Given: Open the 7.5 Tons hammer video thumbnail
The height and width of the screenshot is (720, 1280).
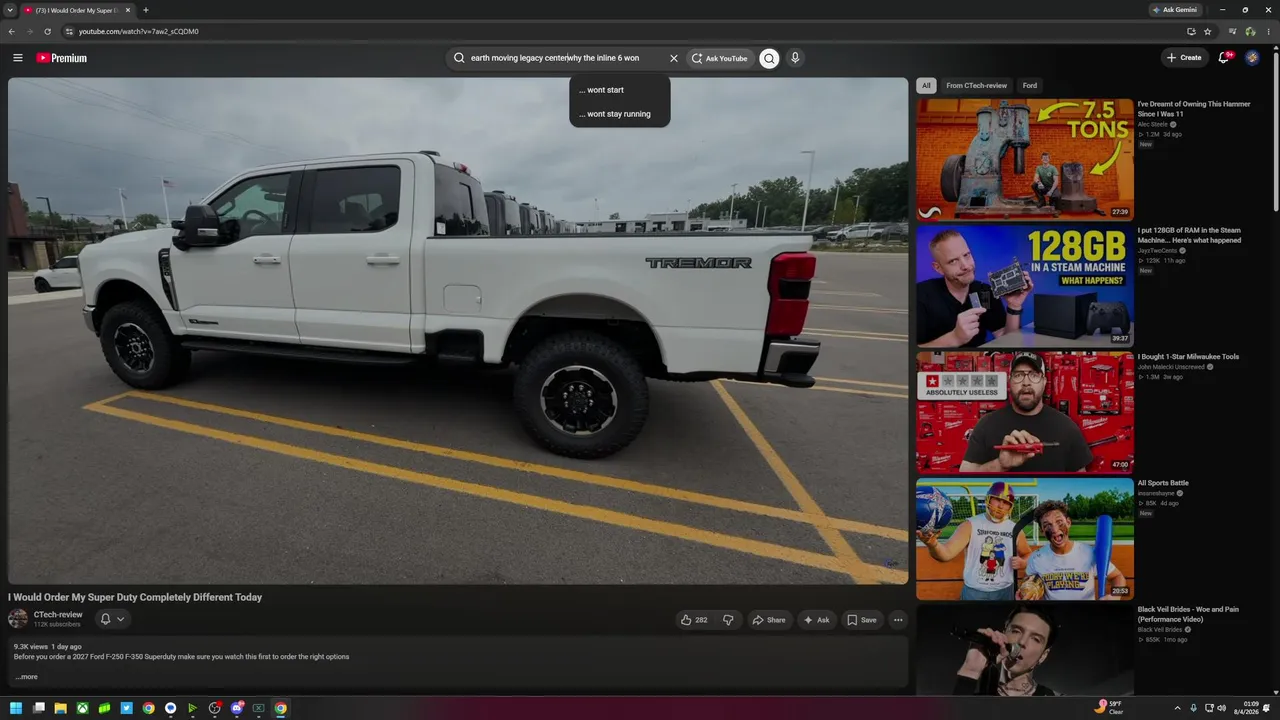Looking at the screenshot, I should (x=1025, y=160).
